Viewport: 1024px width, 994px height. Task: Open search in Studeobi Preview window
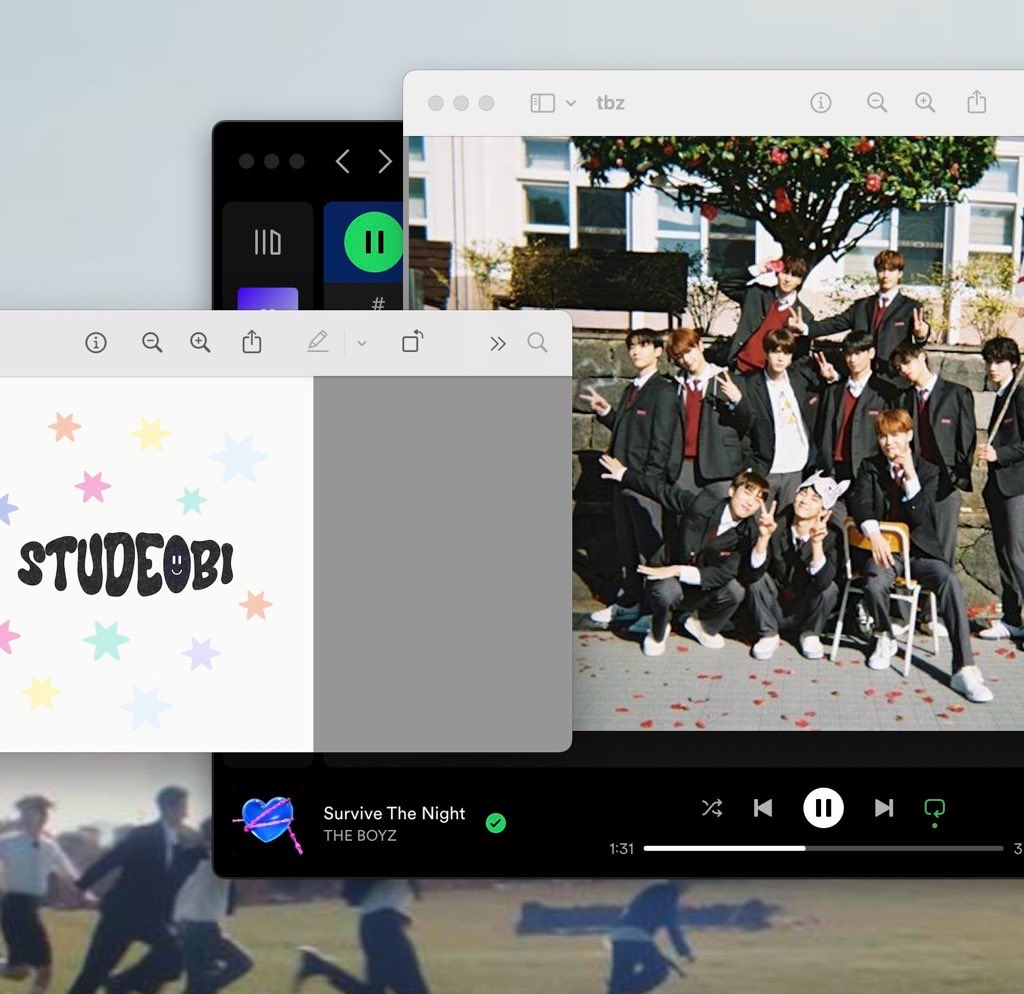537,342
